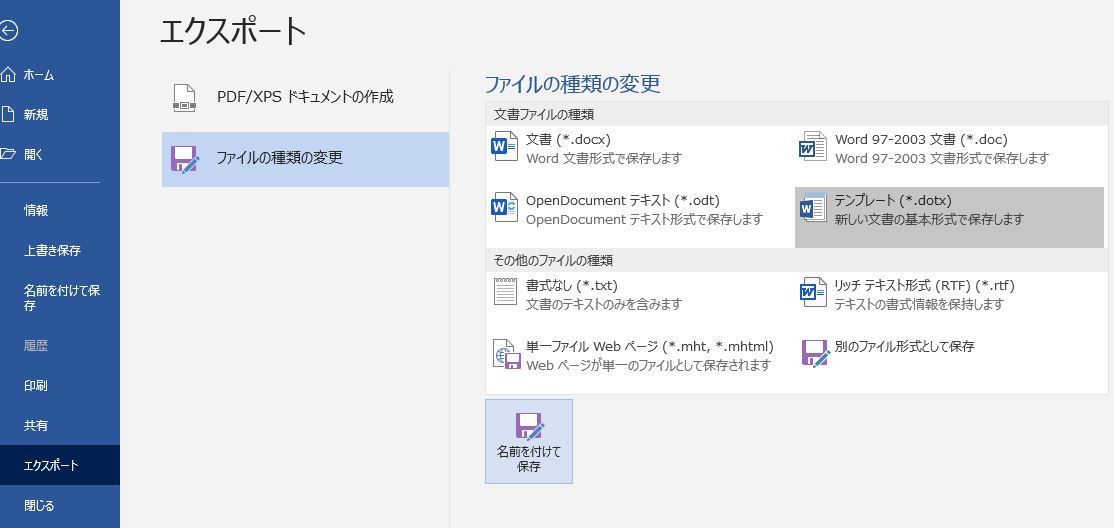Click the plain text notepad icon
1114x528 pixels.
click(x=505, y=292)
